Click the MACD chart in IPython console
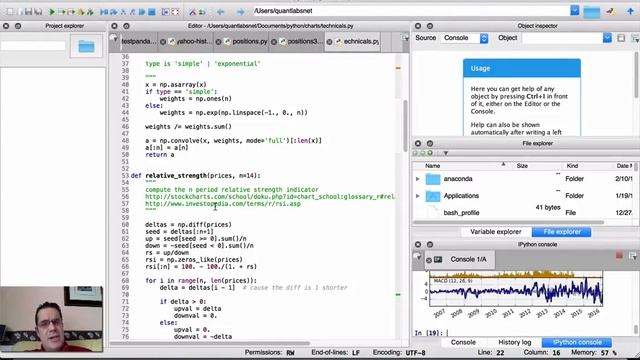 point(516,291)
